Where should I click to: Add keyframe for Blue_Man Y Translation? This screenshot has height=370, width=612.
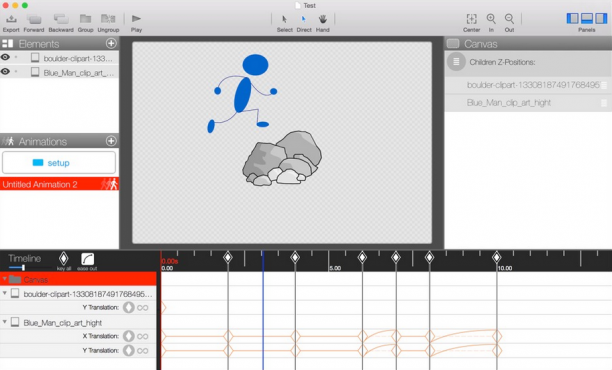pyautogui.click(x=128, y=350)
